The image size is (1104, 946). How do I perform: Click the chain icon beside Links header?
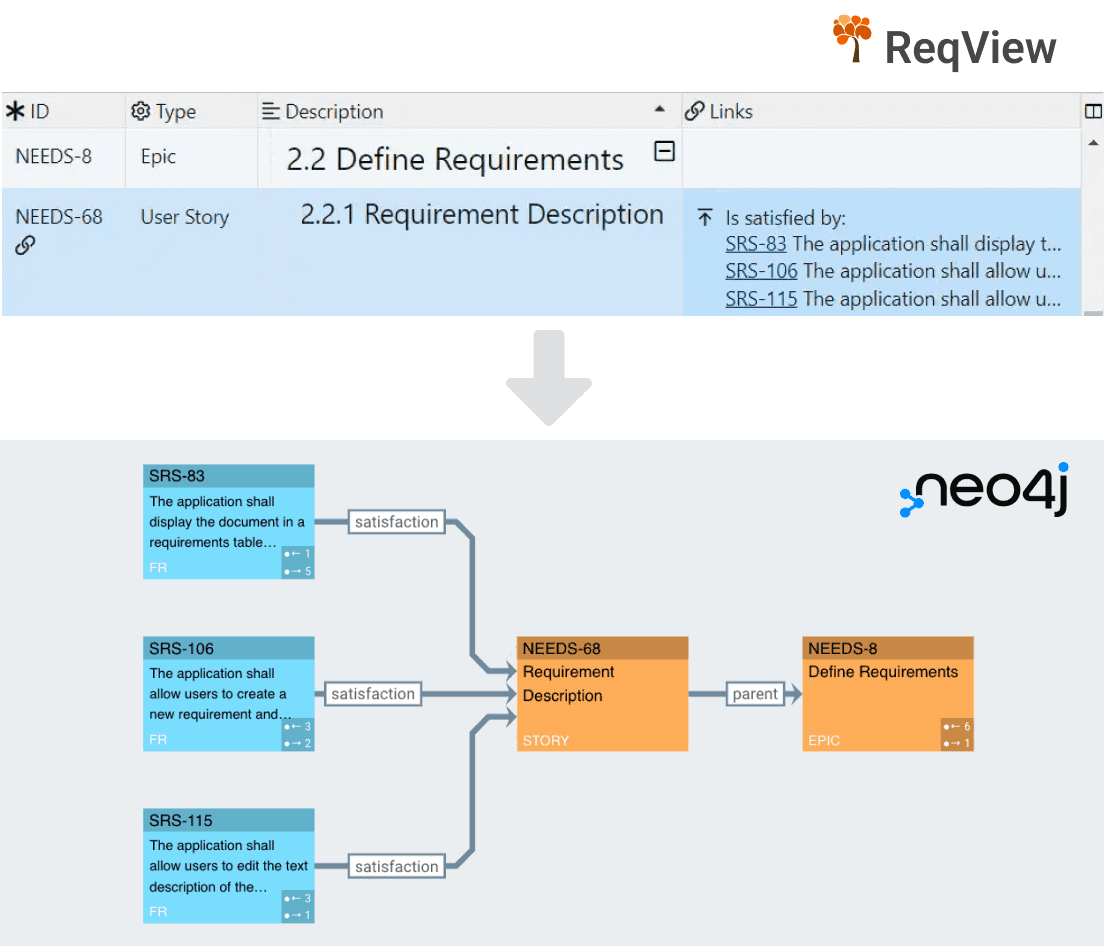(x=694, y=111)
